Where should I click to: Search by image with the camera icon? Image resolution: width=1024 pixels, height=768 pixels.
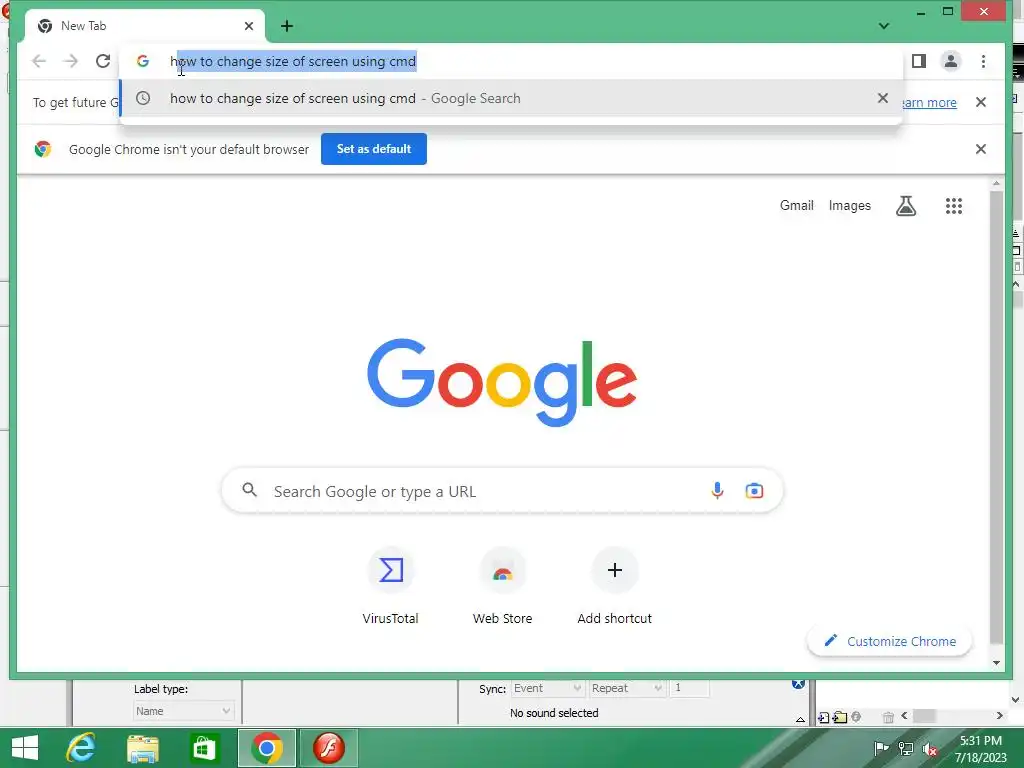[x=754, y=490]
